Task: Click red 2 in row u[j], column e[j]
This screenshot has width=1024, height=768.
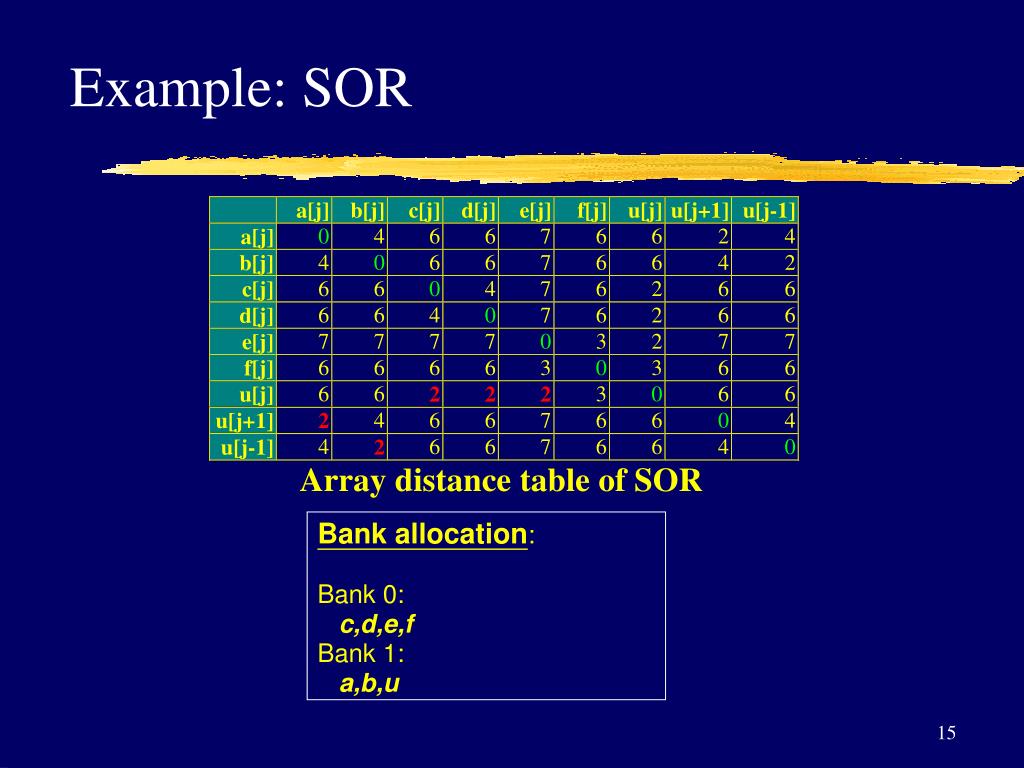Action: click(545, 394)
